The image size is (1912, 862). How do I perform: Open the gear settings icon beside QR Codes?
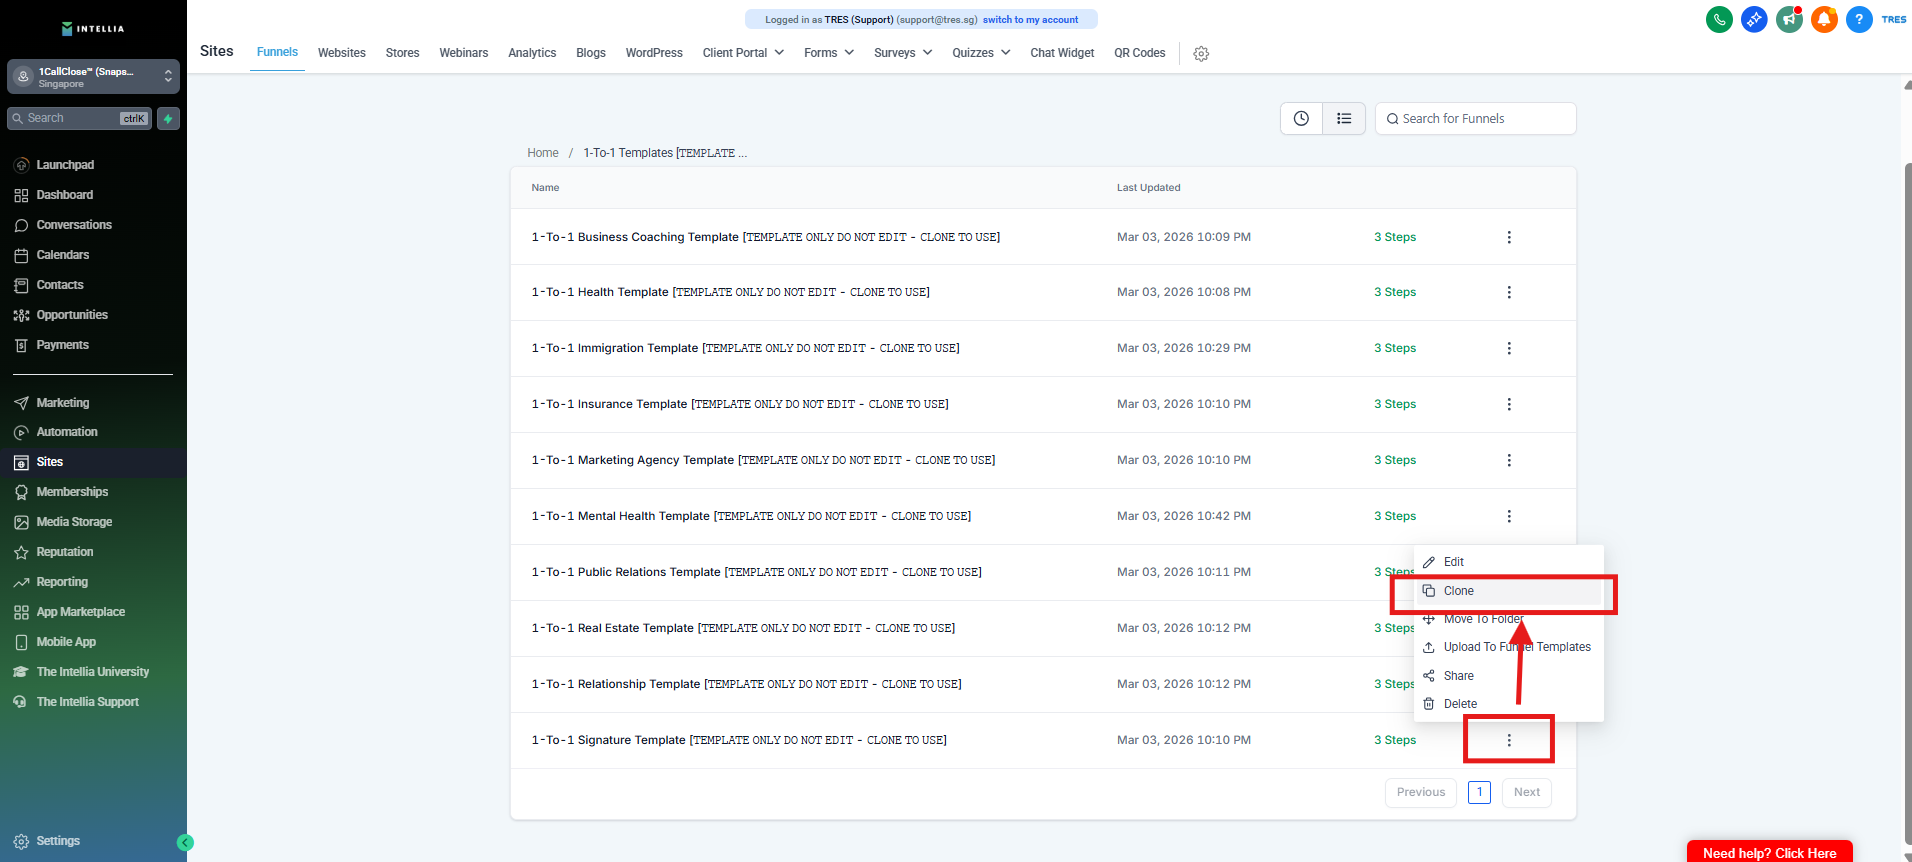1201,54
